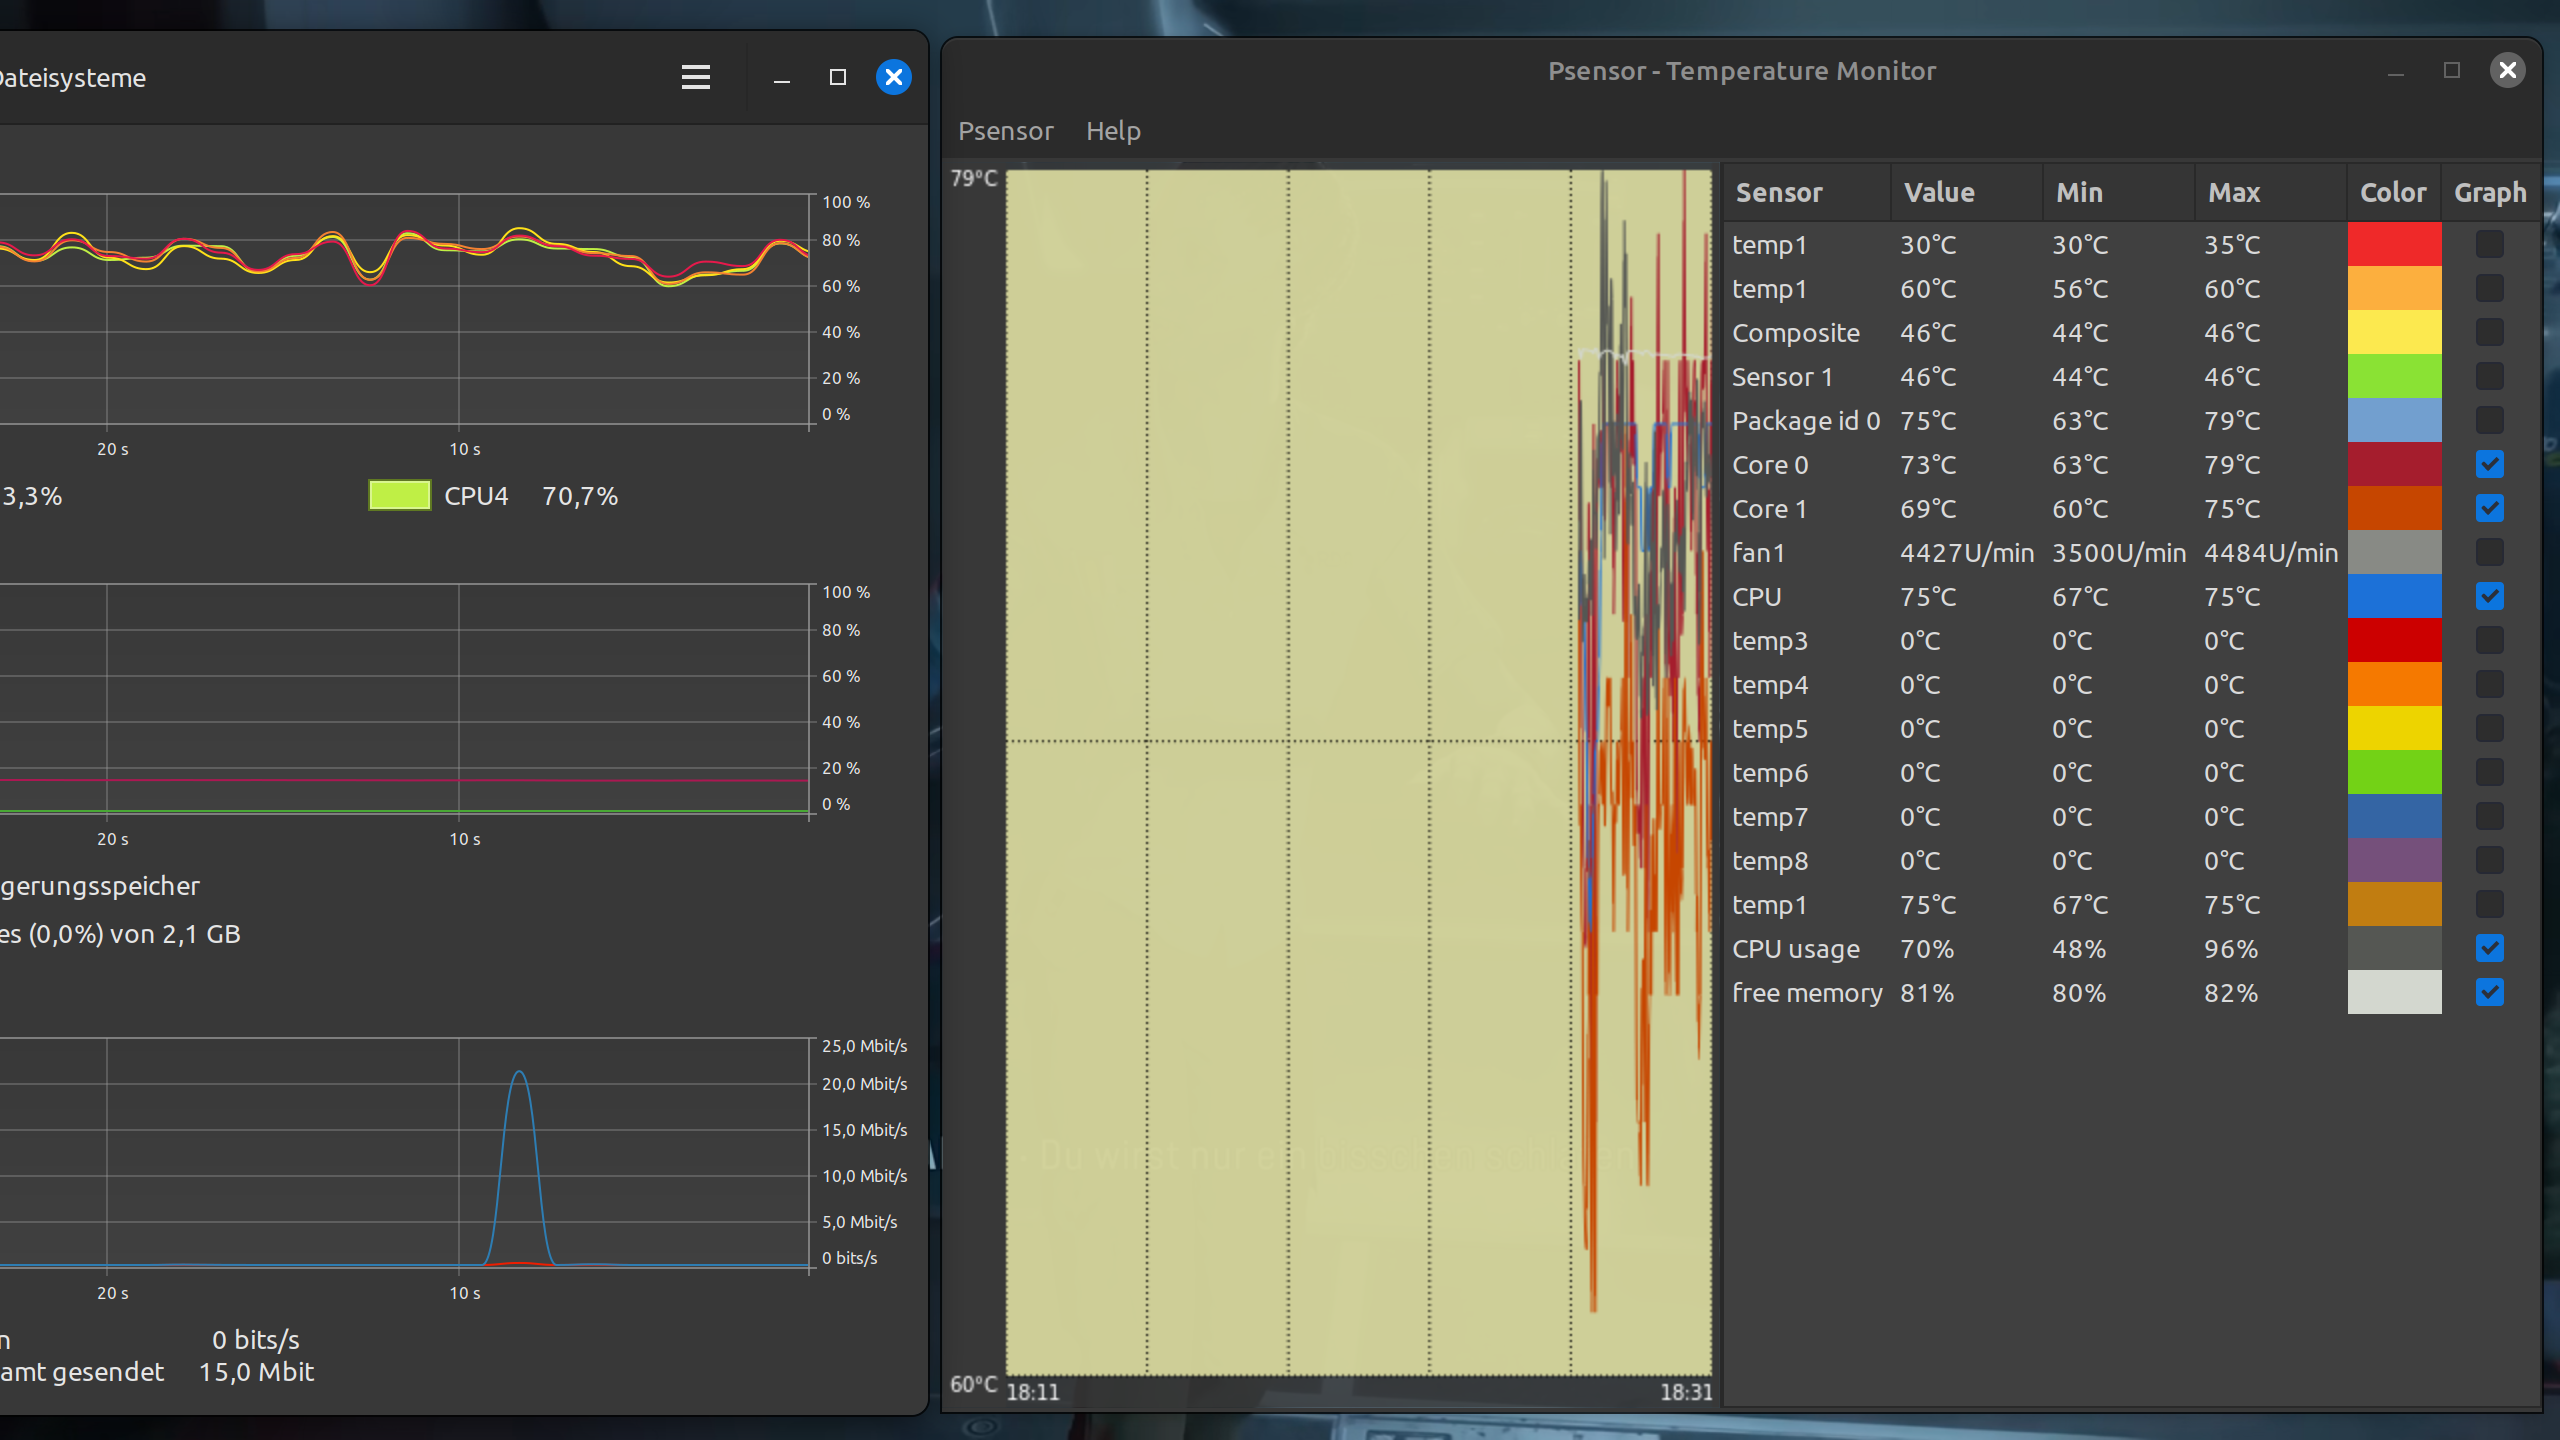Screen dimensions: 2560x1440
Task: Enable graph checkbox for fan1
Action: (x=2489, y=552)
